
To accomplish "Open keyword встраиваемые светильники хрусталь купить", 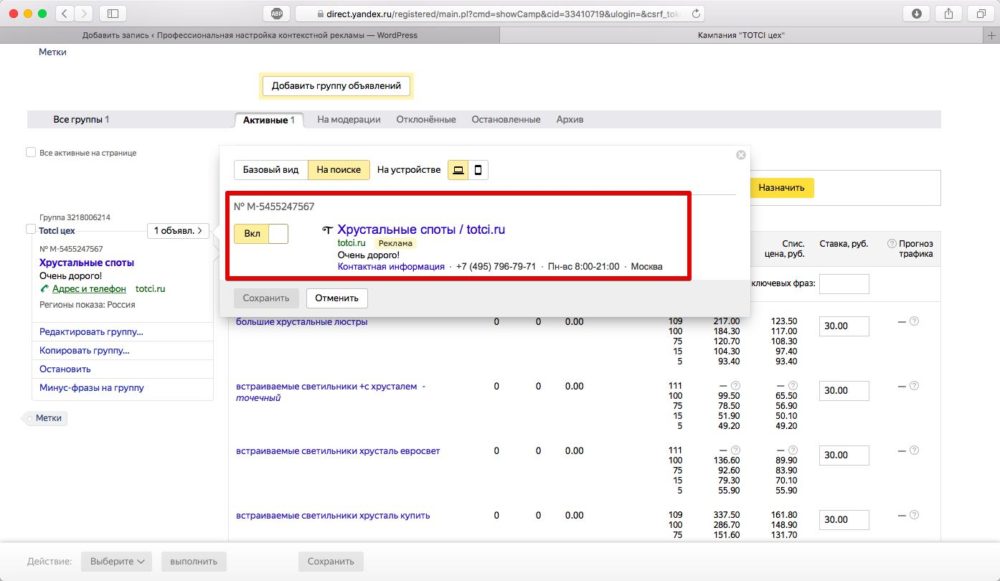I will click(333, 515).
